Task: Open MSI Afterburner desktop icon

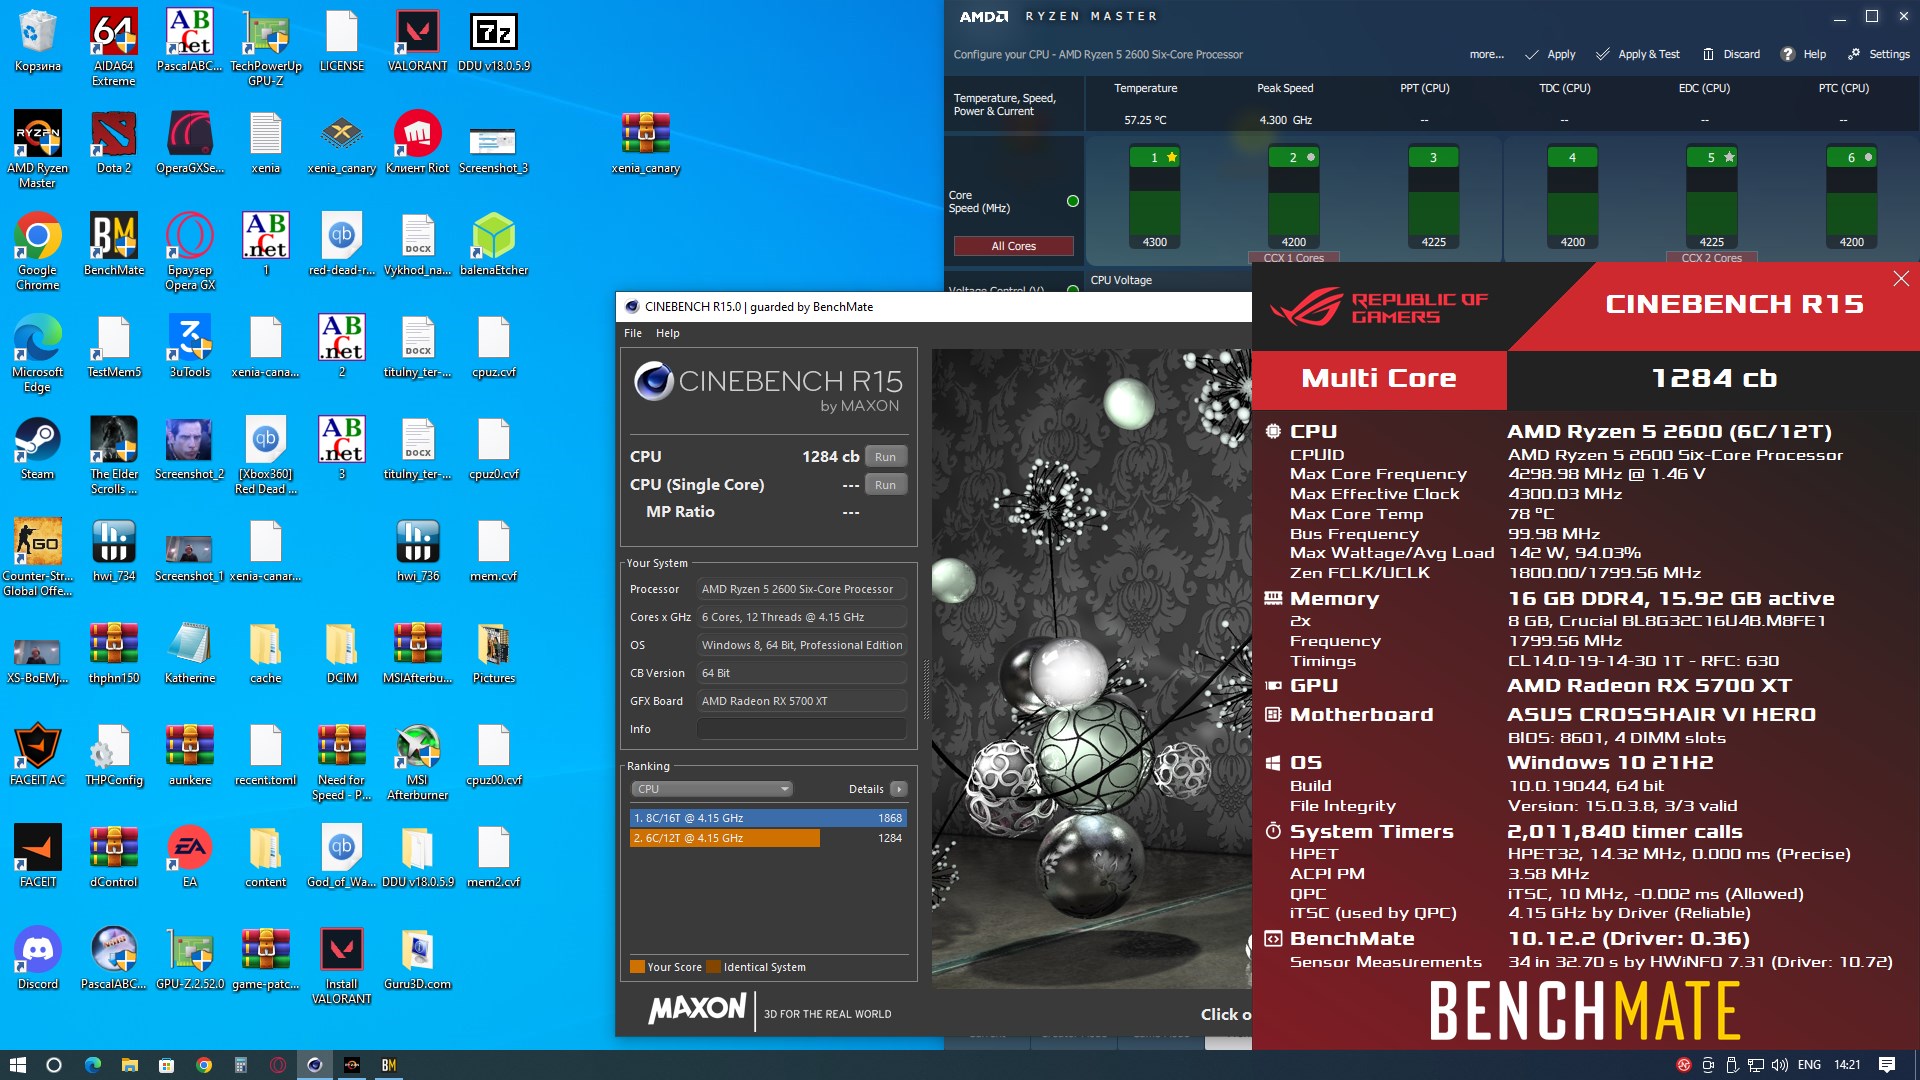Action: tap(418, 760)
